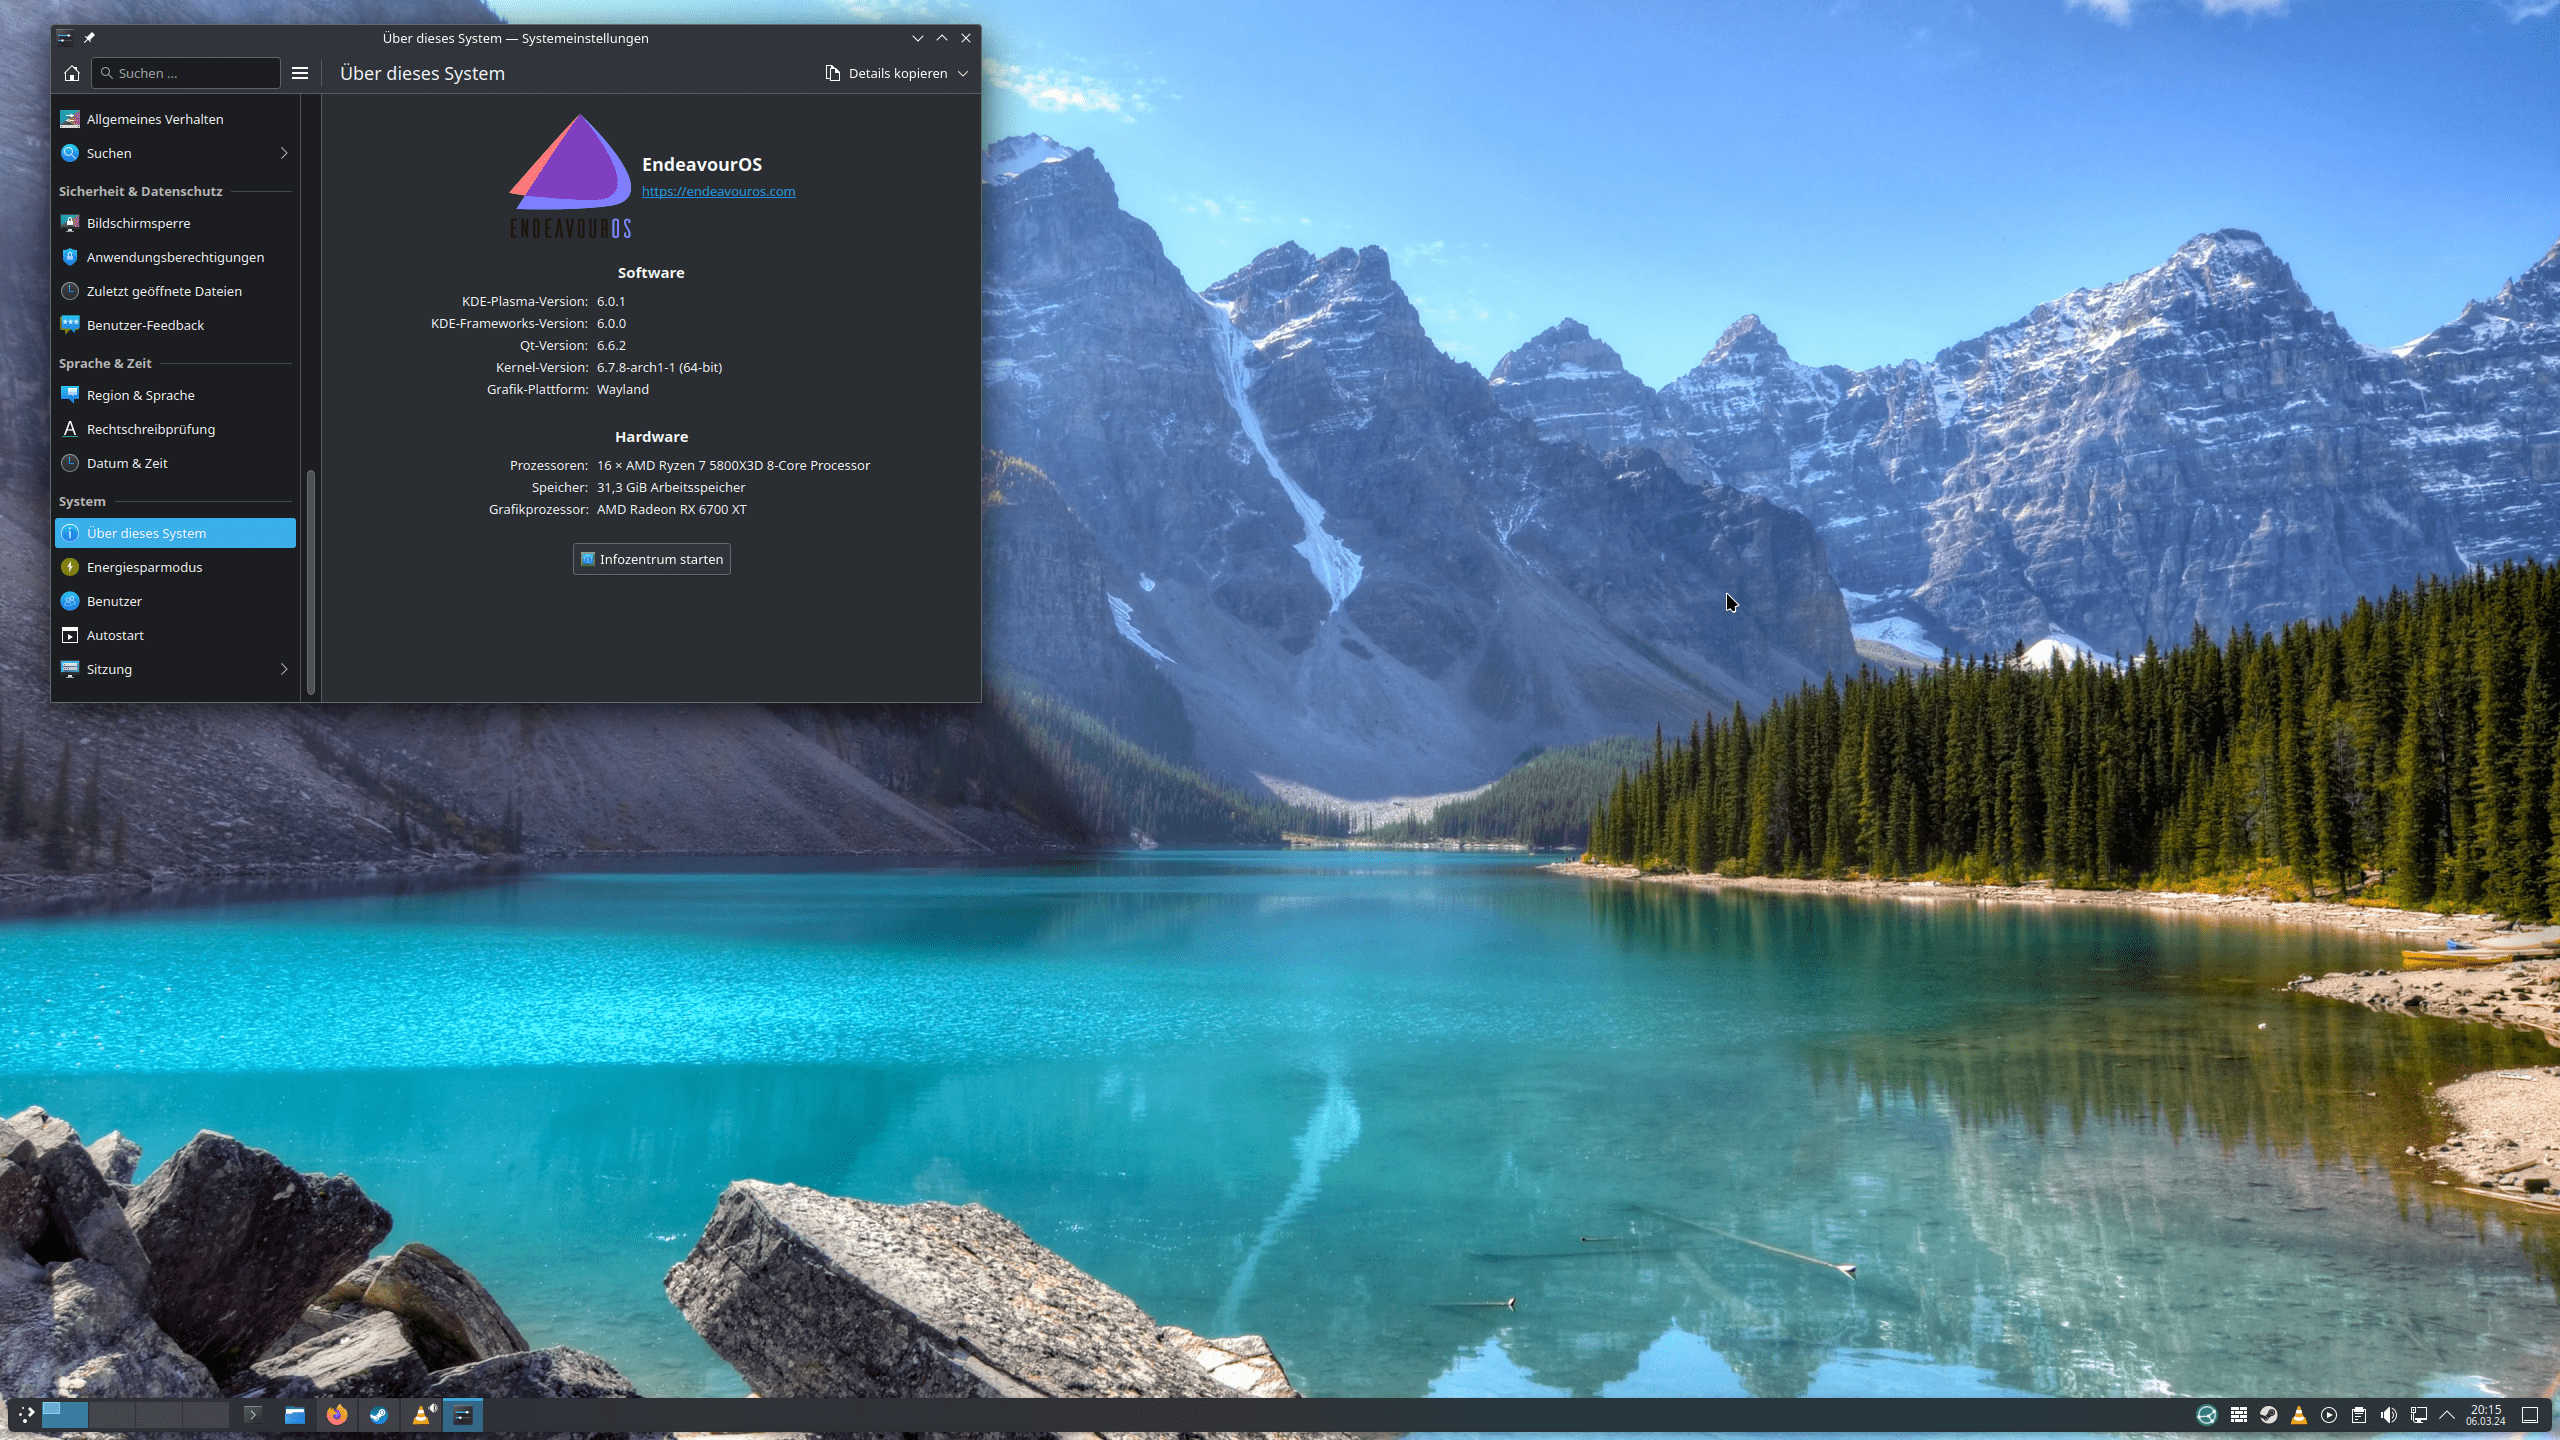Click the AMD Ryzen 7 5800X3D processor text

tap(733, 465)
